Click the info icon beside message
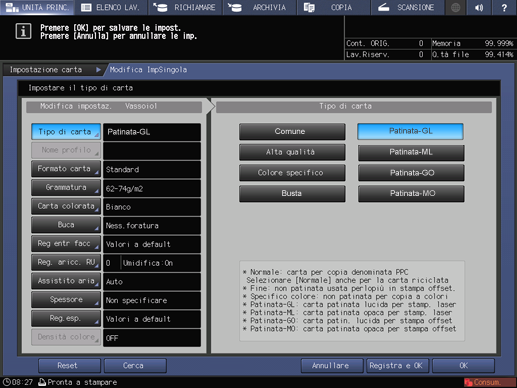The width and height of the screenshot is (517, 388). (23, 31)
